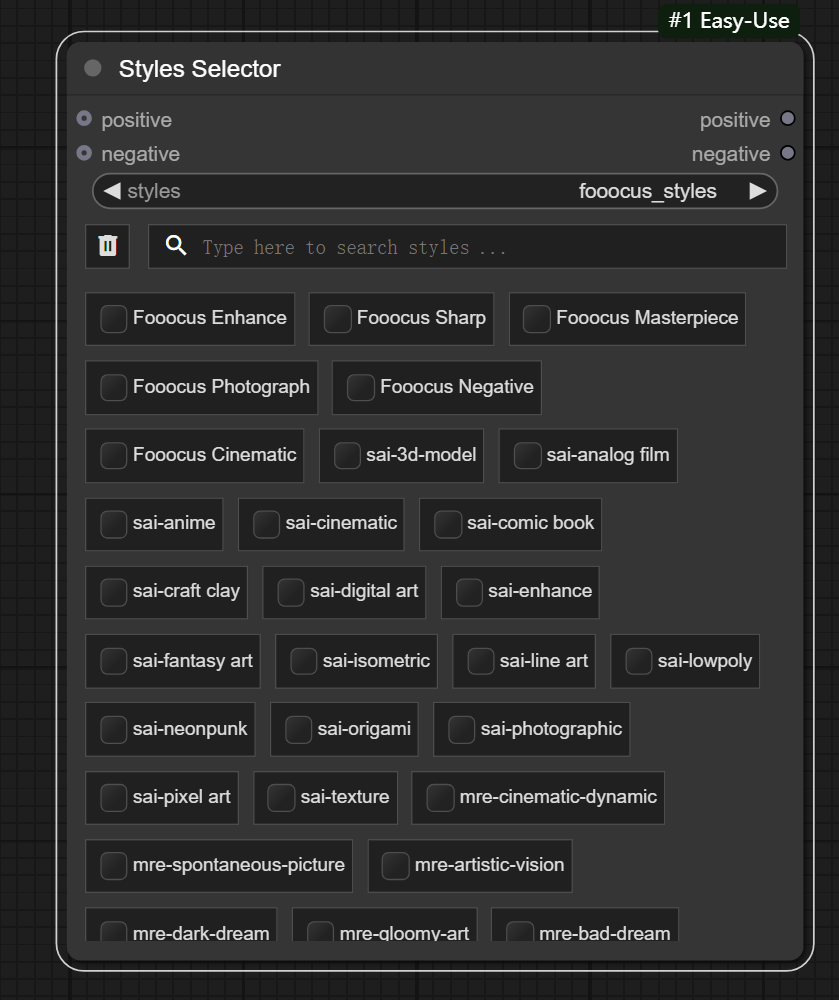Viewport: 839px width, 1000px height.
Task: Click the positive input connector dot
Action: 84,119
